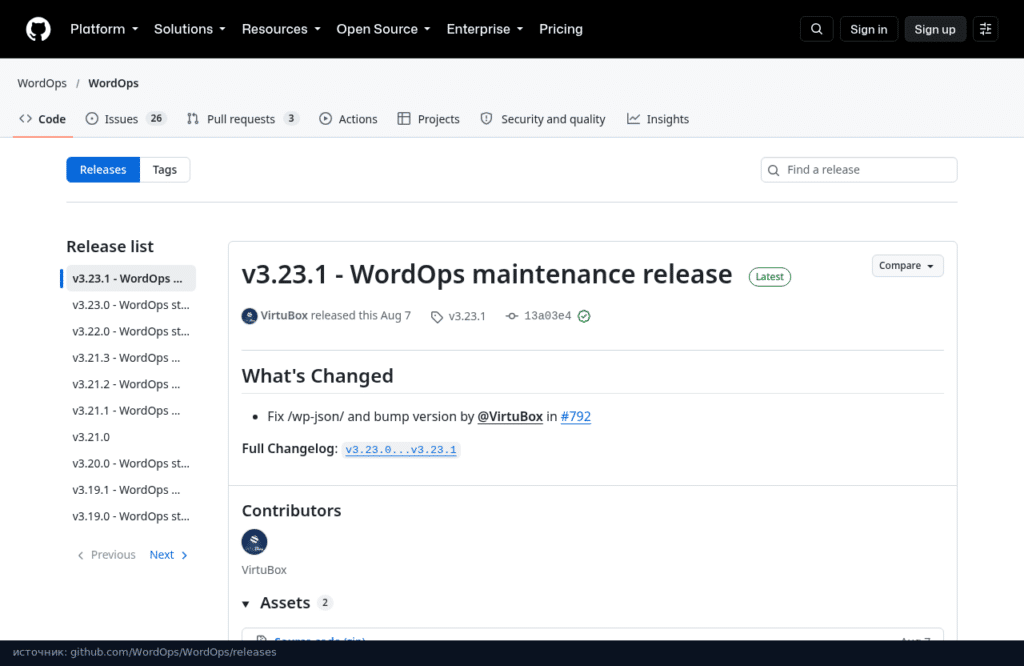
Task: Click the Pull requests branch icon
Action: [x=193, y=119]
